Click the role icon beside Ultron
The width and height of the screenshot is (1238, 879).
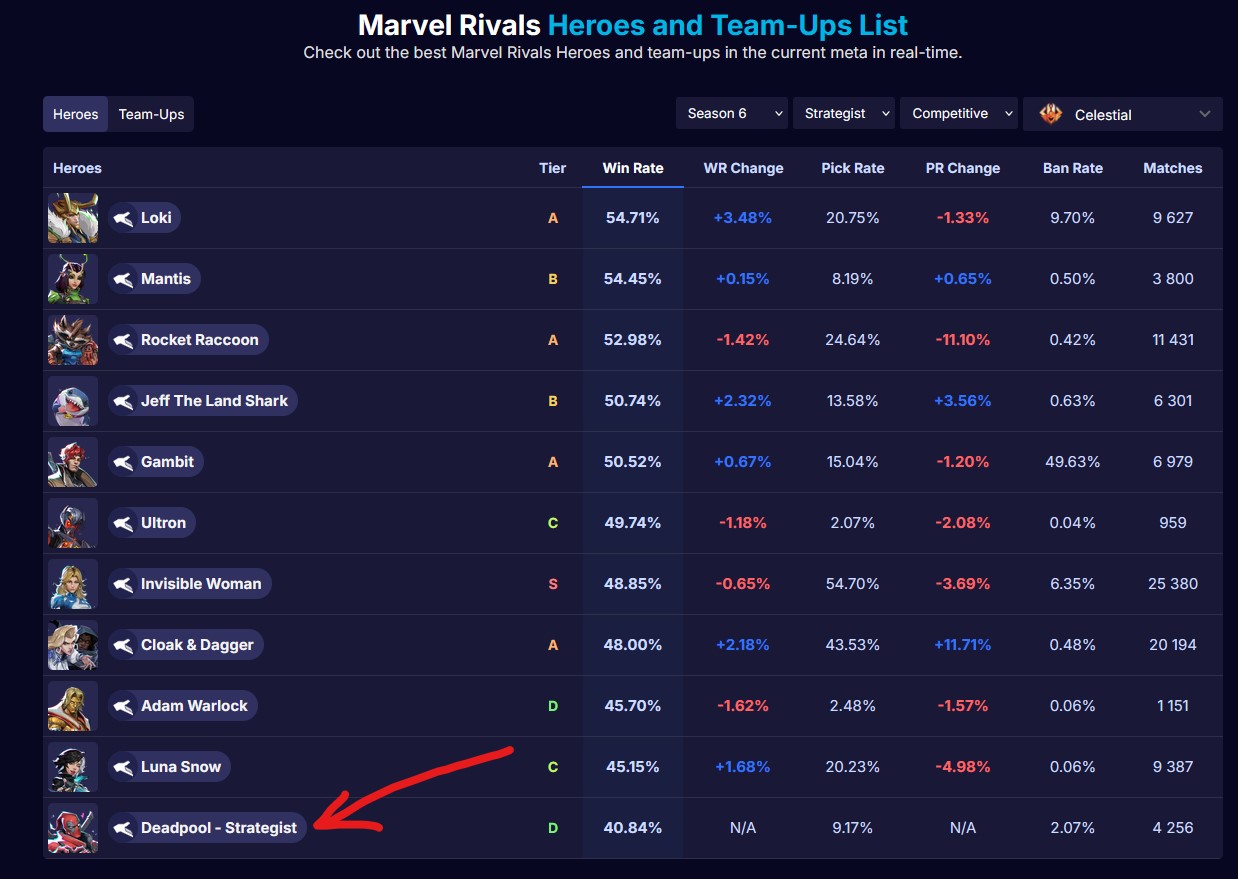[123, 523]
